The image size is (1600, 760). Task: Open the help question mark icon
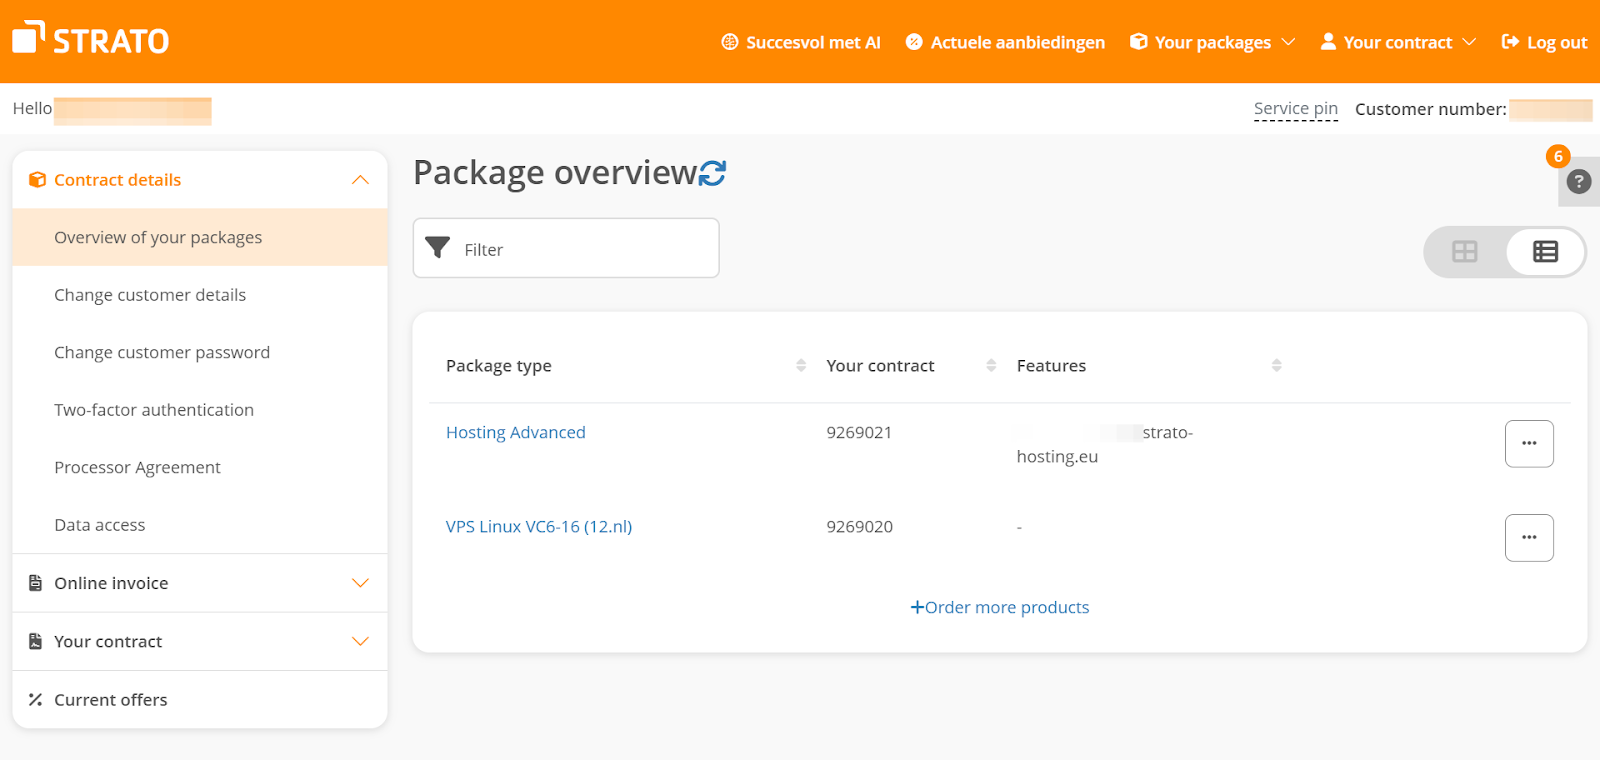pos(1579,182)
